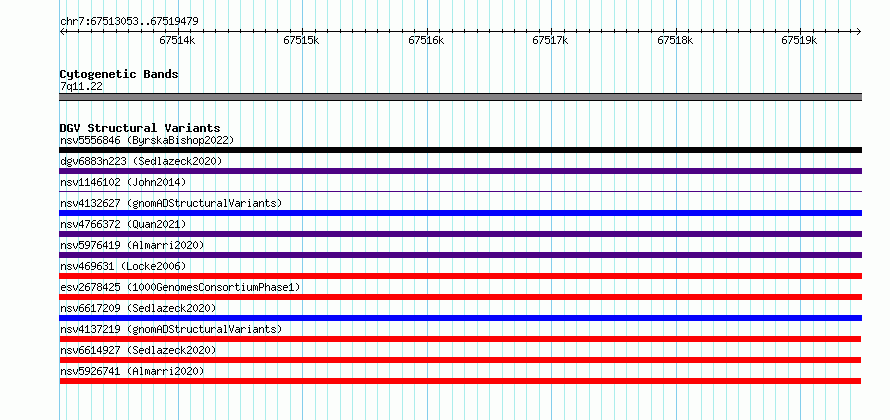Open the nsv4766372 (Quan2021) variant label
Image resolution: width=890 pixels, height=420 pixels.
tap(123, 224)
